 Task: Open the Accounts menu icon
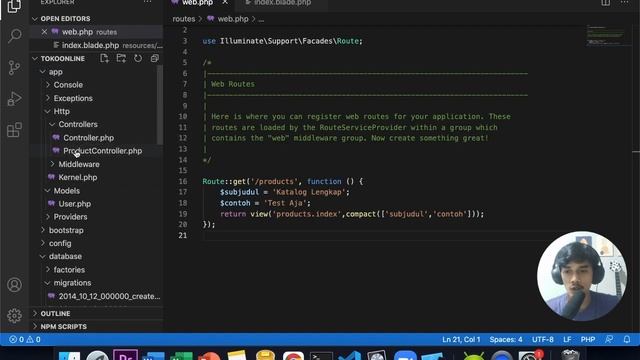coord(15,284)
